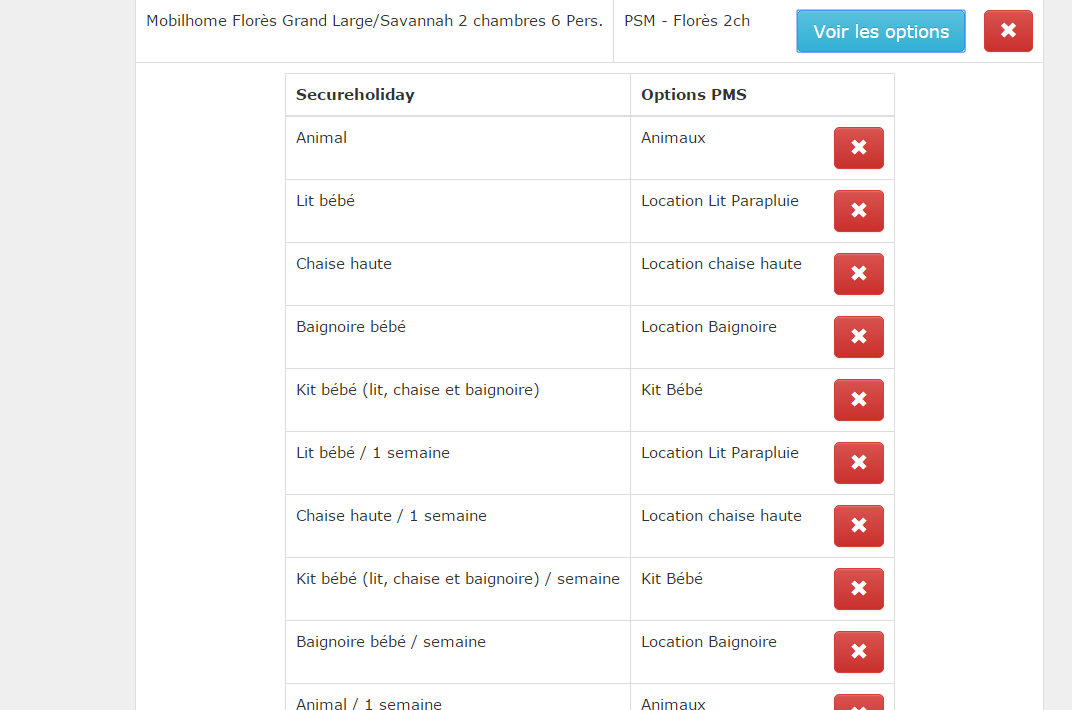The height and width of the screenshot is (710, 1072).
Task: Click the Location Lit Parapluie text for Lit bébé
Action: pyautogui.click(x=720, y=201)
